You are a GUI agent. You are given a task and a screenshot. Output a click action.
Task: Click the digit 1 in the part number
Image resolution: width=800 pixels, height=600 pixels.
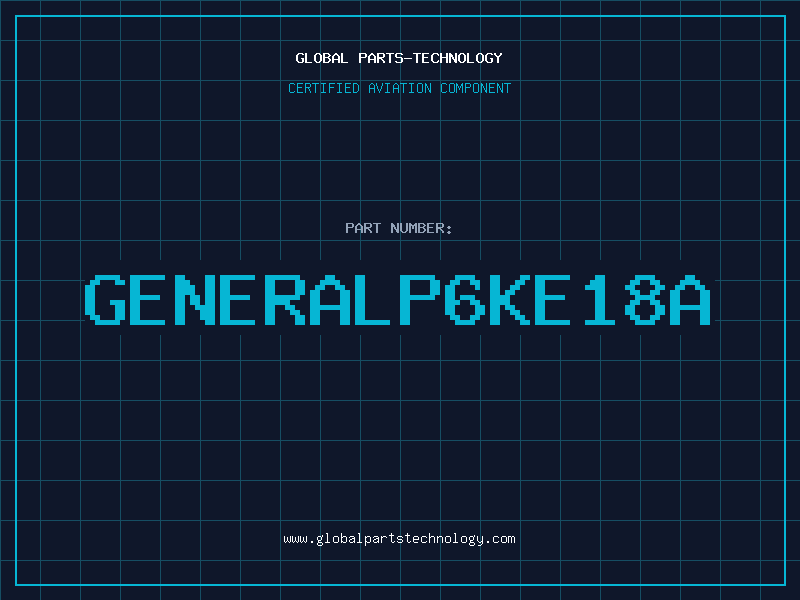click(599, 300)
